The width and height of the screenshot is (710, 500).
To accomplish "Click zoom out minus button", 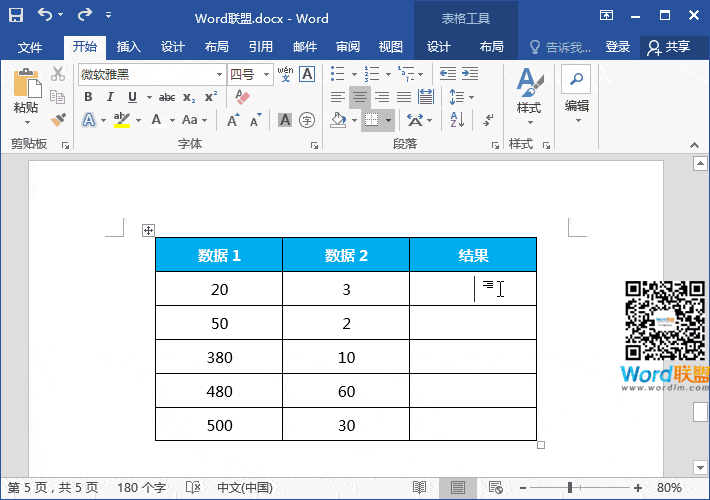I will pos(523,488).
